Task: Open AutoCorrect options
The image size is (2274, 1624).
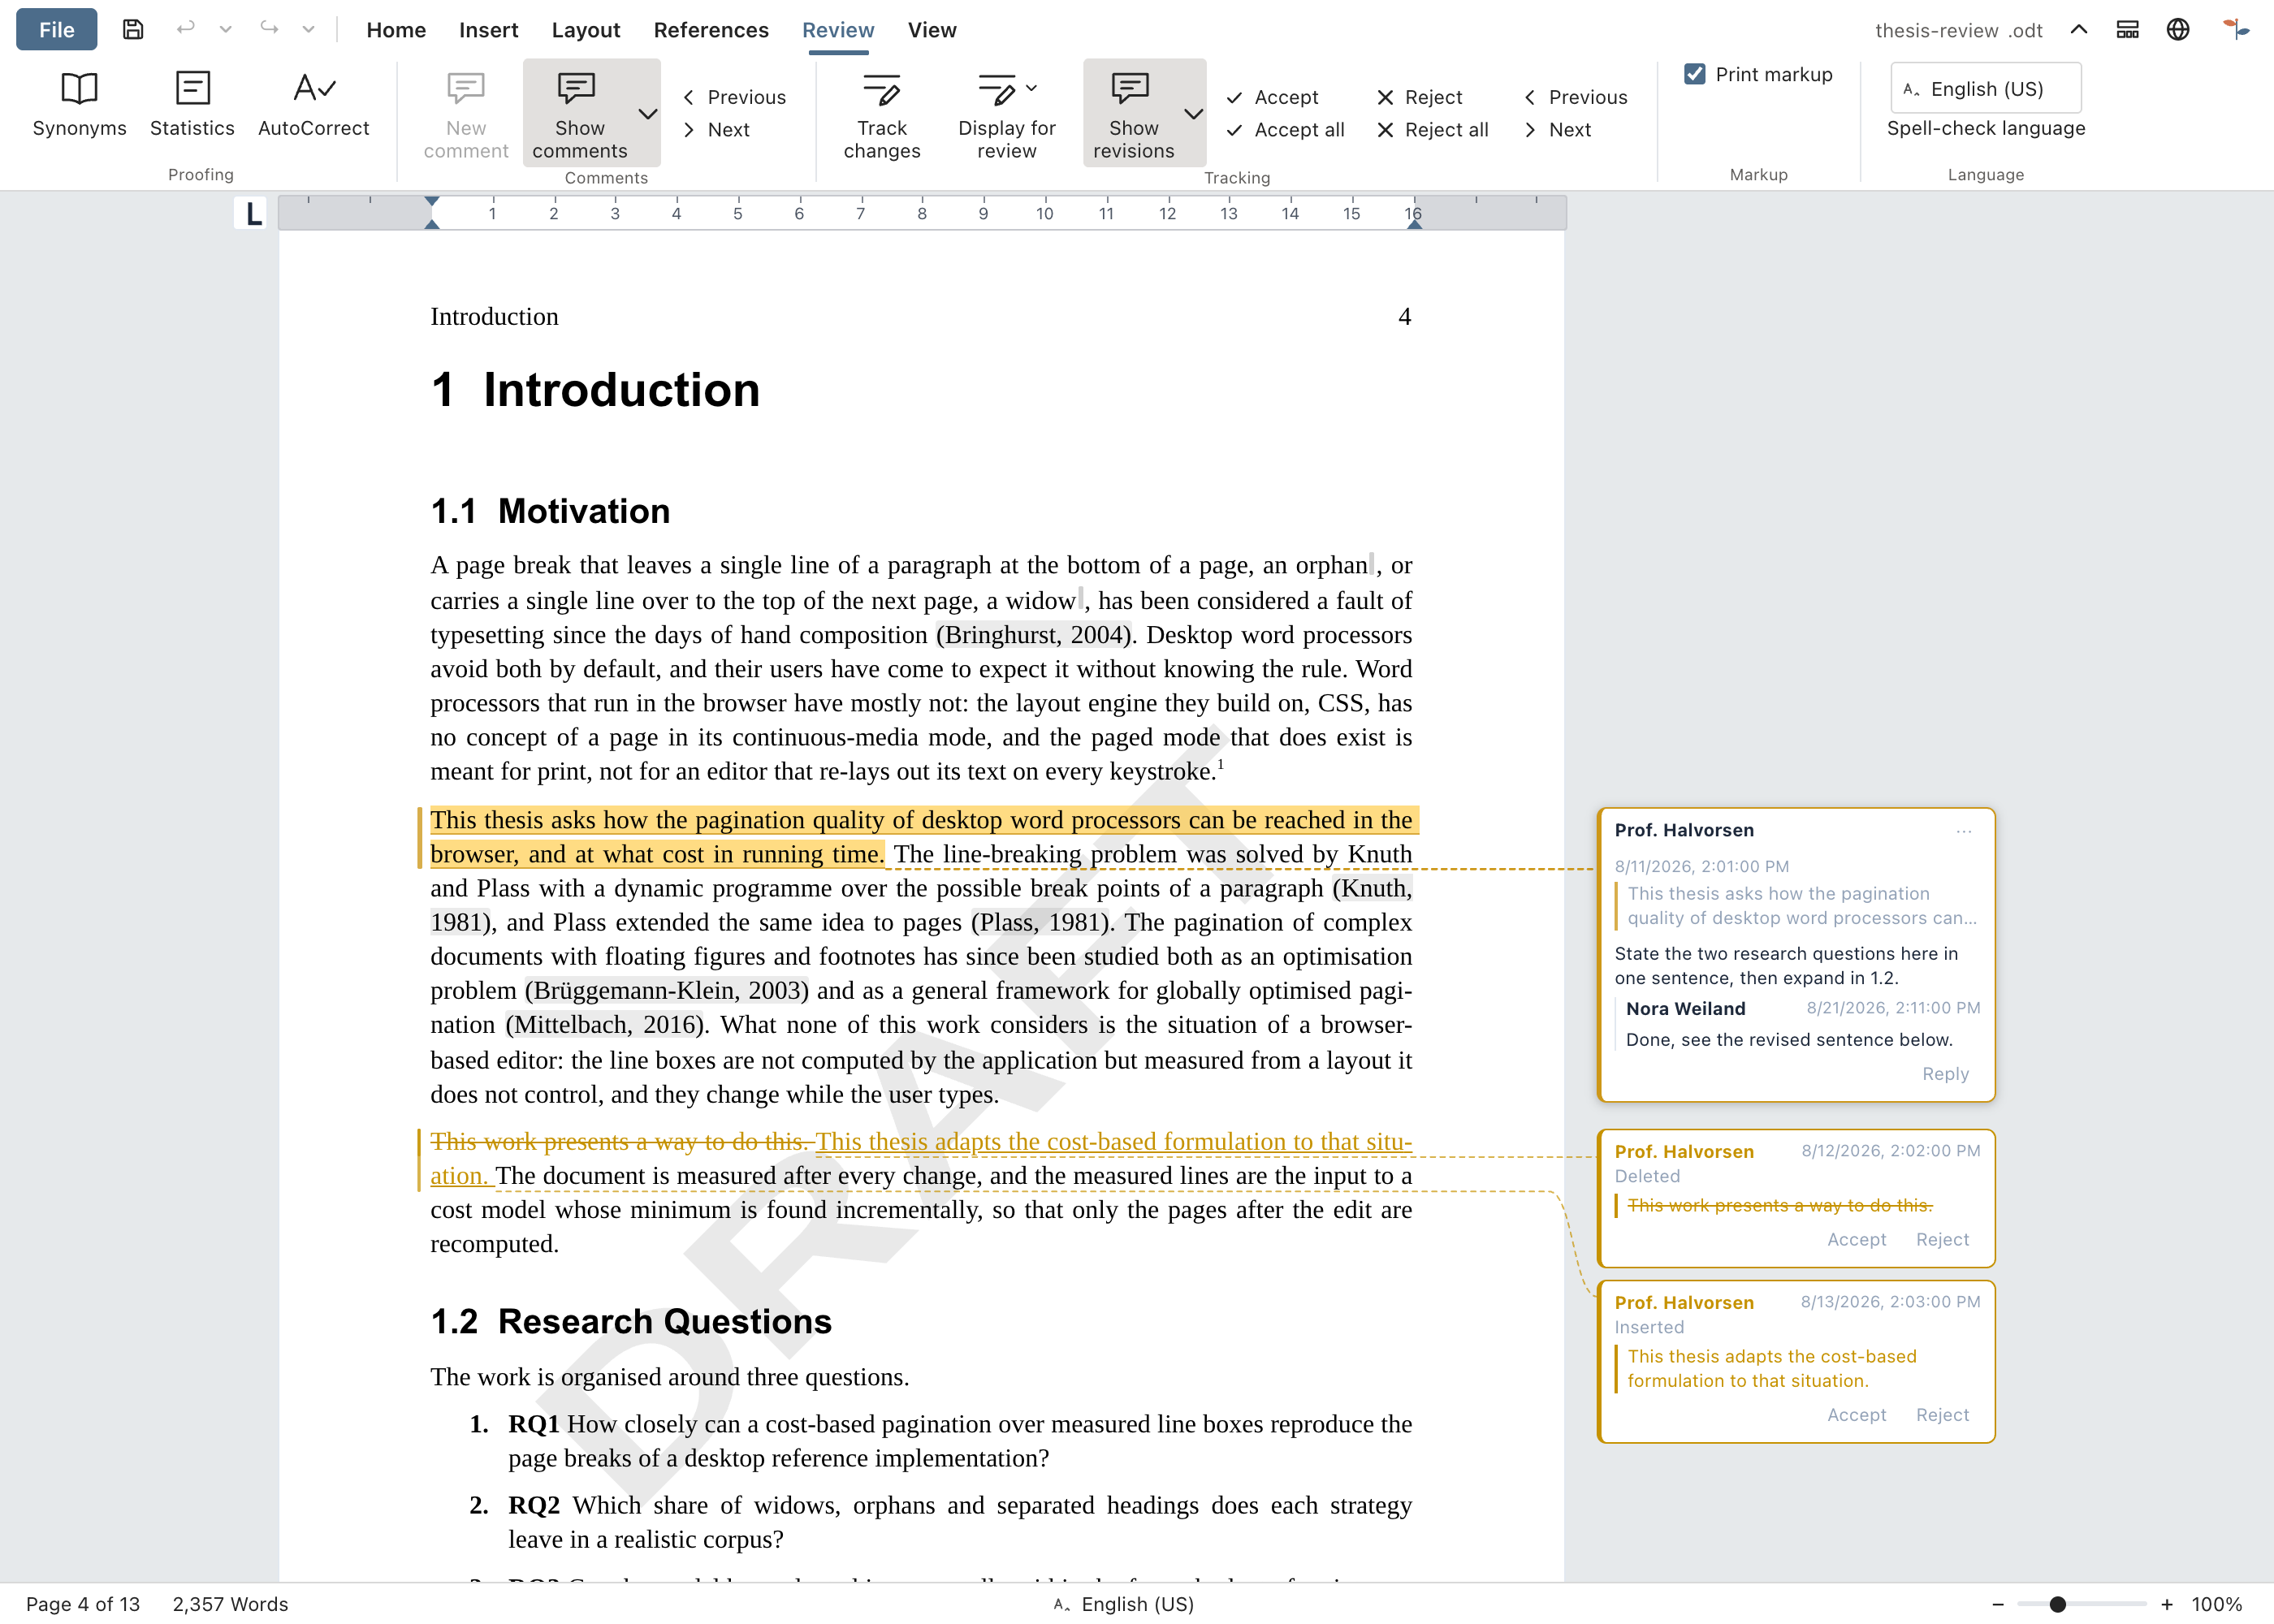Action: point(313,104)
